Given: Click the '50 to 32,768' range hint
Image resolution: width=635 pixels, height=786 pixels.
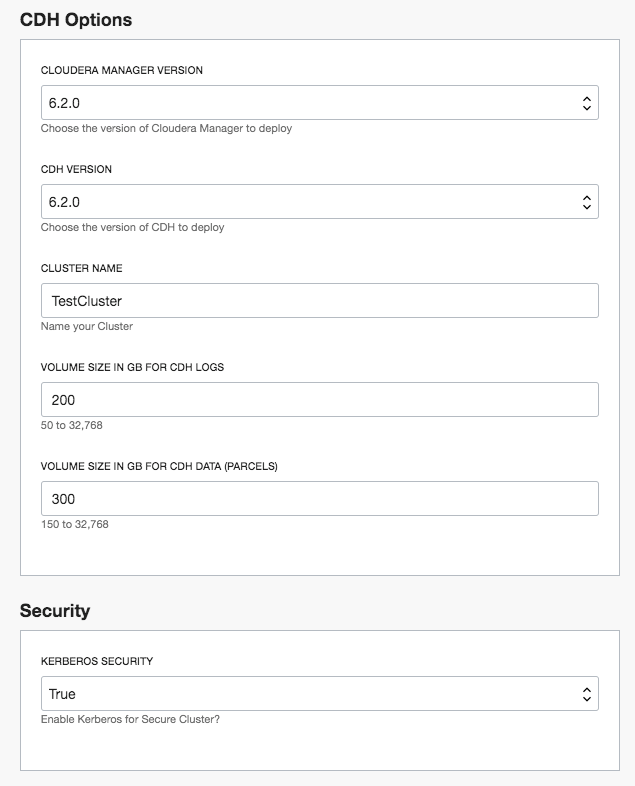Looking at the screenshot, I should (x=72, y=426).
